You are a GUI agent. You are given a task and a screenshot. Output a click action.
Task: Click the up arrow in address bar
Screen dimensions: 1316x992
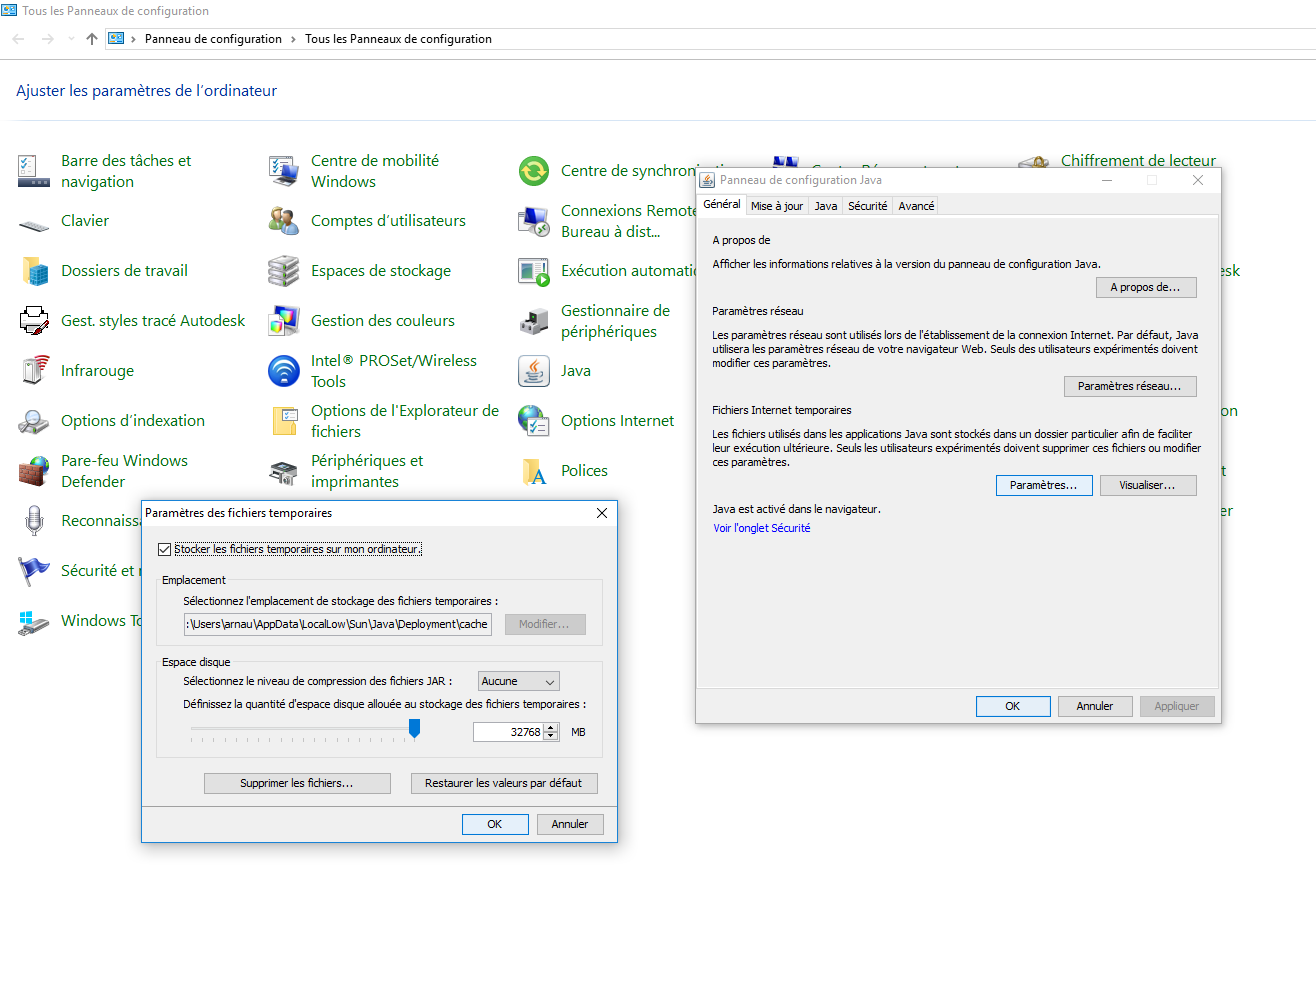click(92, 39)
